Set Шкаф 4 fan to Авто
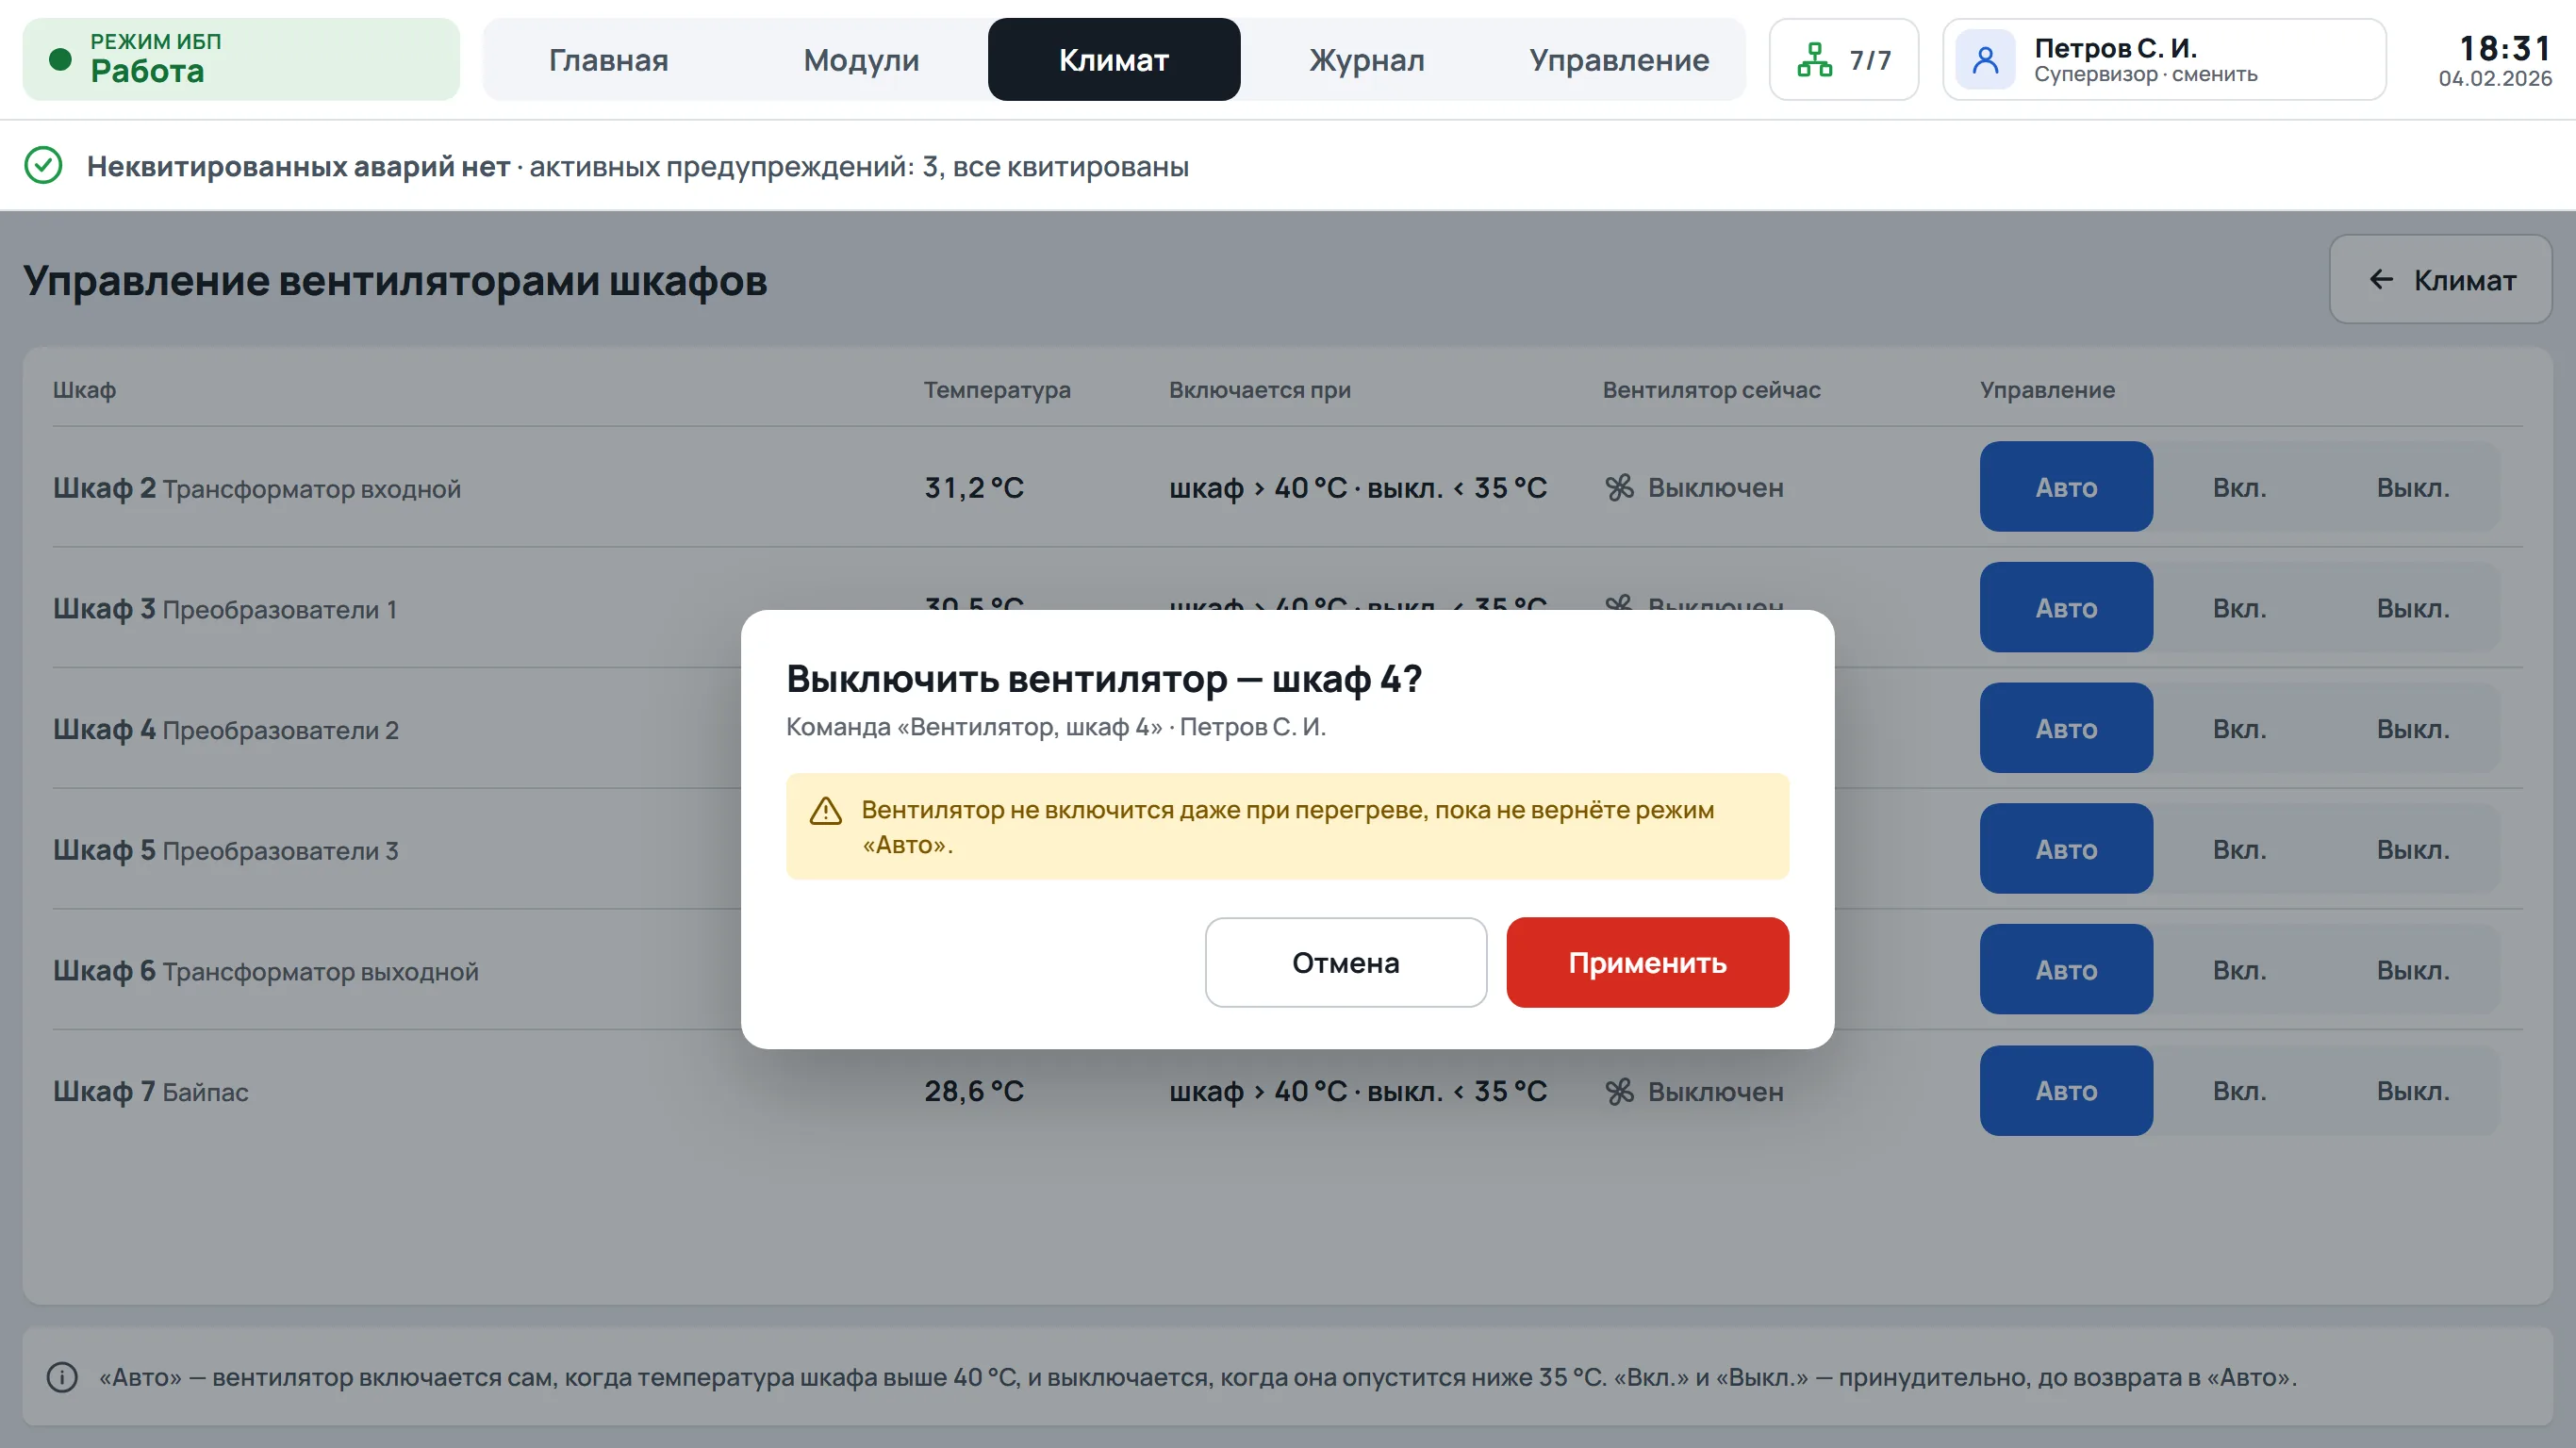The height and width of the screenshot is (1448, 2576). point(2066,728)
